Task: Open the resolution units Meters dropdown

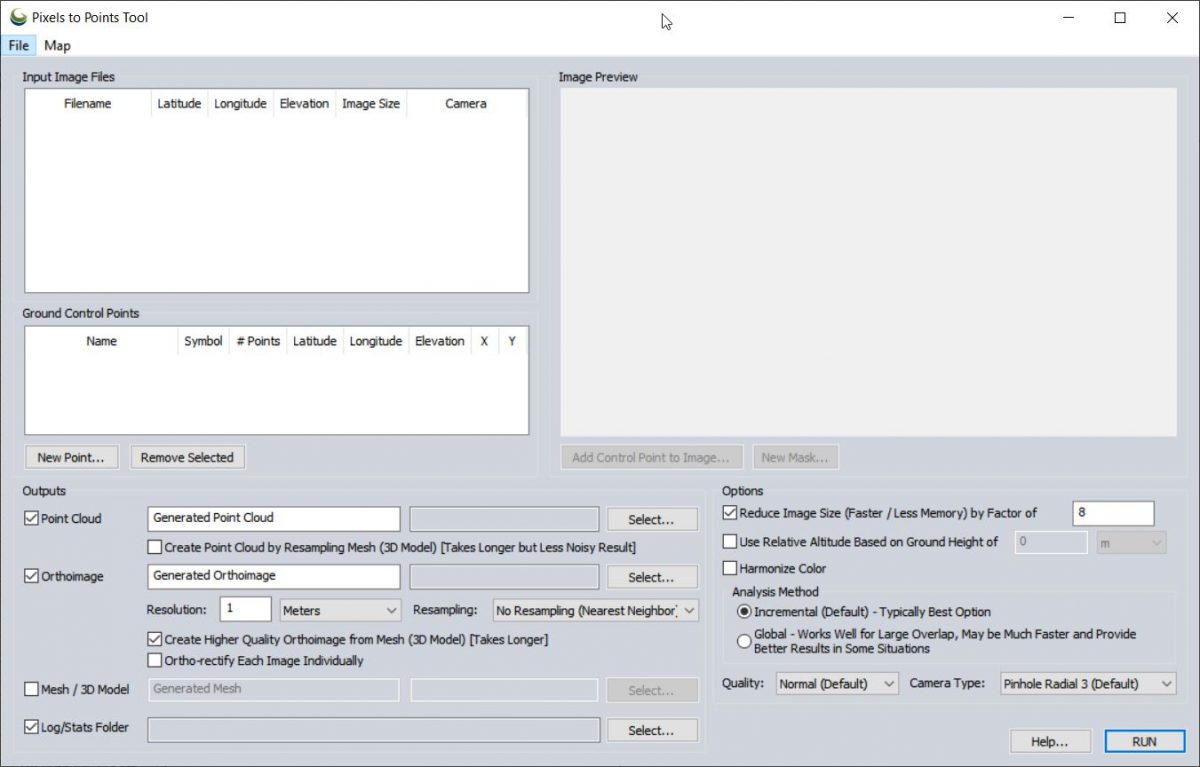Action: coord(340,610)
